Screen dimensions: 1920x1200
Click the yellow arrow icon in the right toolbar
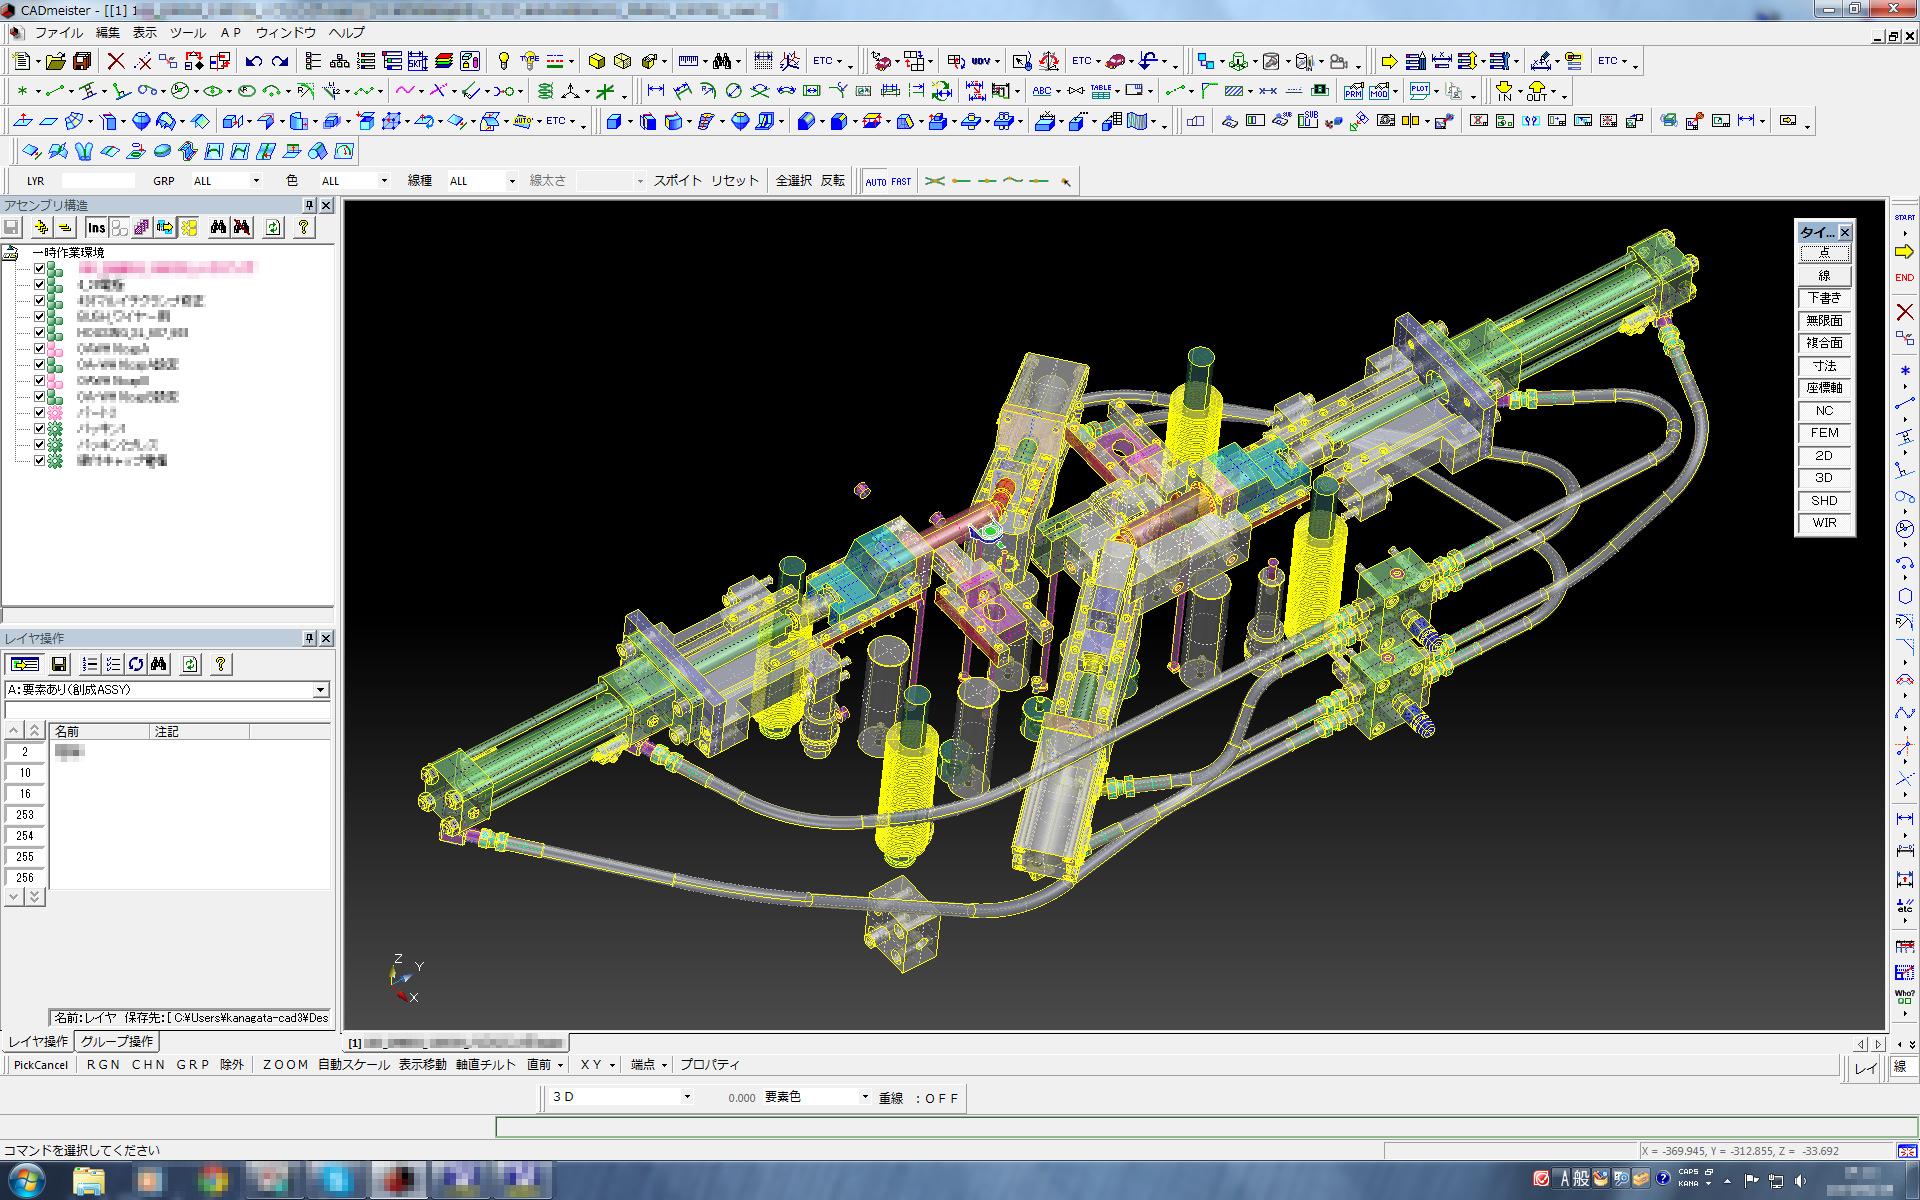[x=1904, y=251]
